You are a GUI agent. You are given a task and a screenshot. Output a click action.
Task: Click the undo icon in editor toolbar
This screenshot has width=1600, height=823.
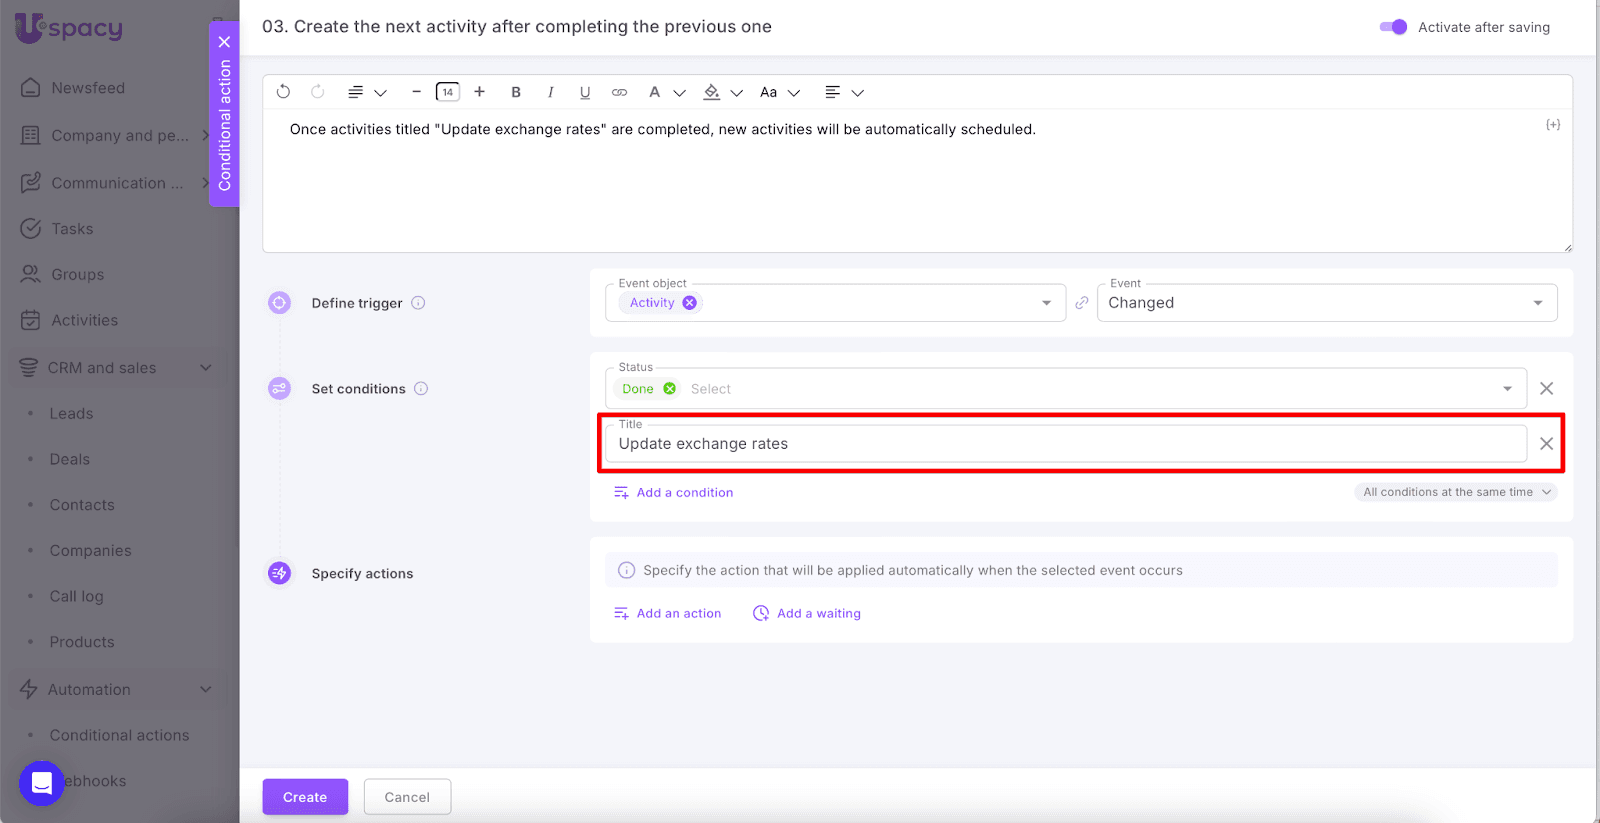click(283, 92)
